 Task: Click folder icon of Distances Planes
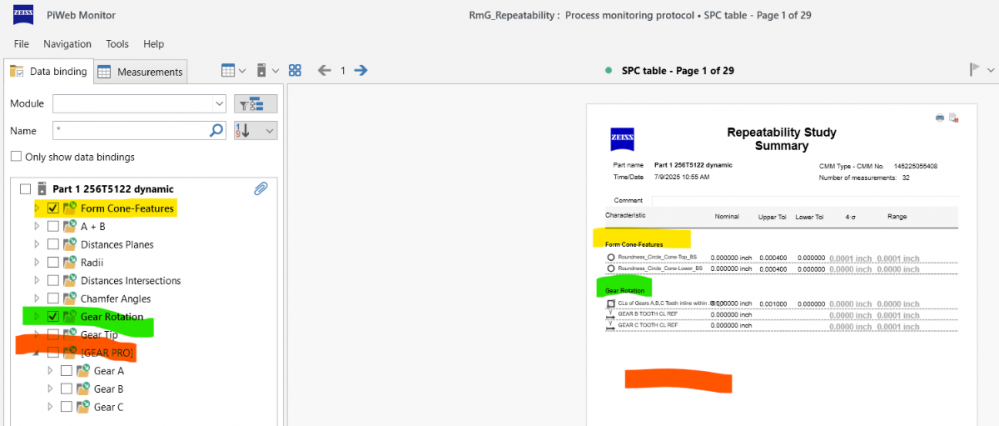point(69,244)
